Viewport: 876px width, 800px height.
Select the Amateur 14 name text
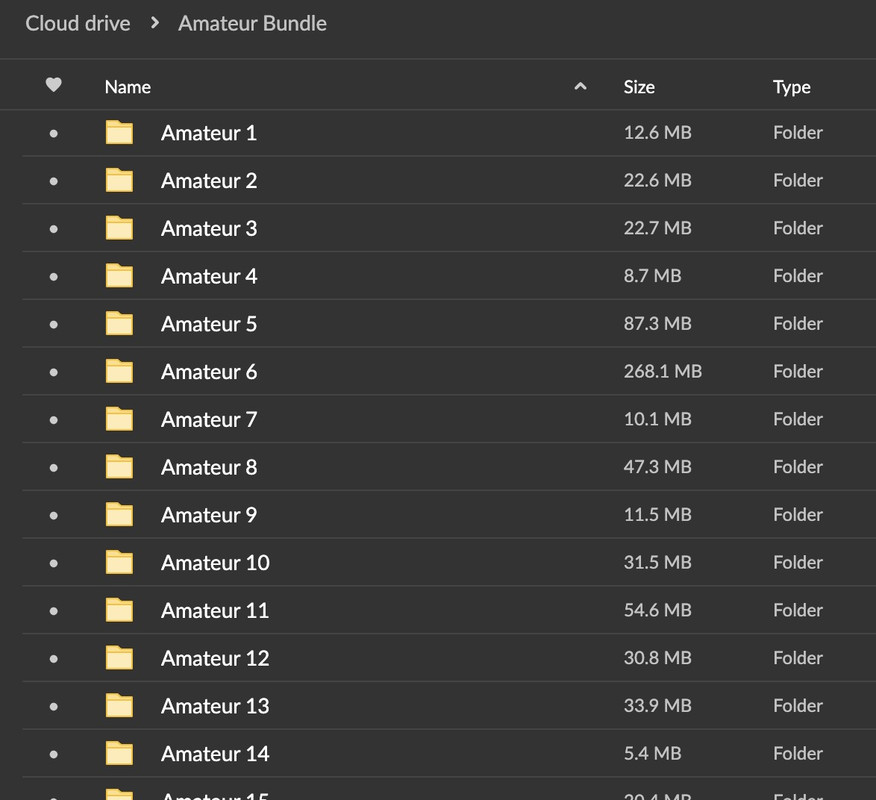coord(215,754)
